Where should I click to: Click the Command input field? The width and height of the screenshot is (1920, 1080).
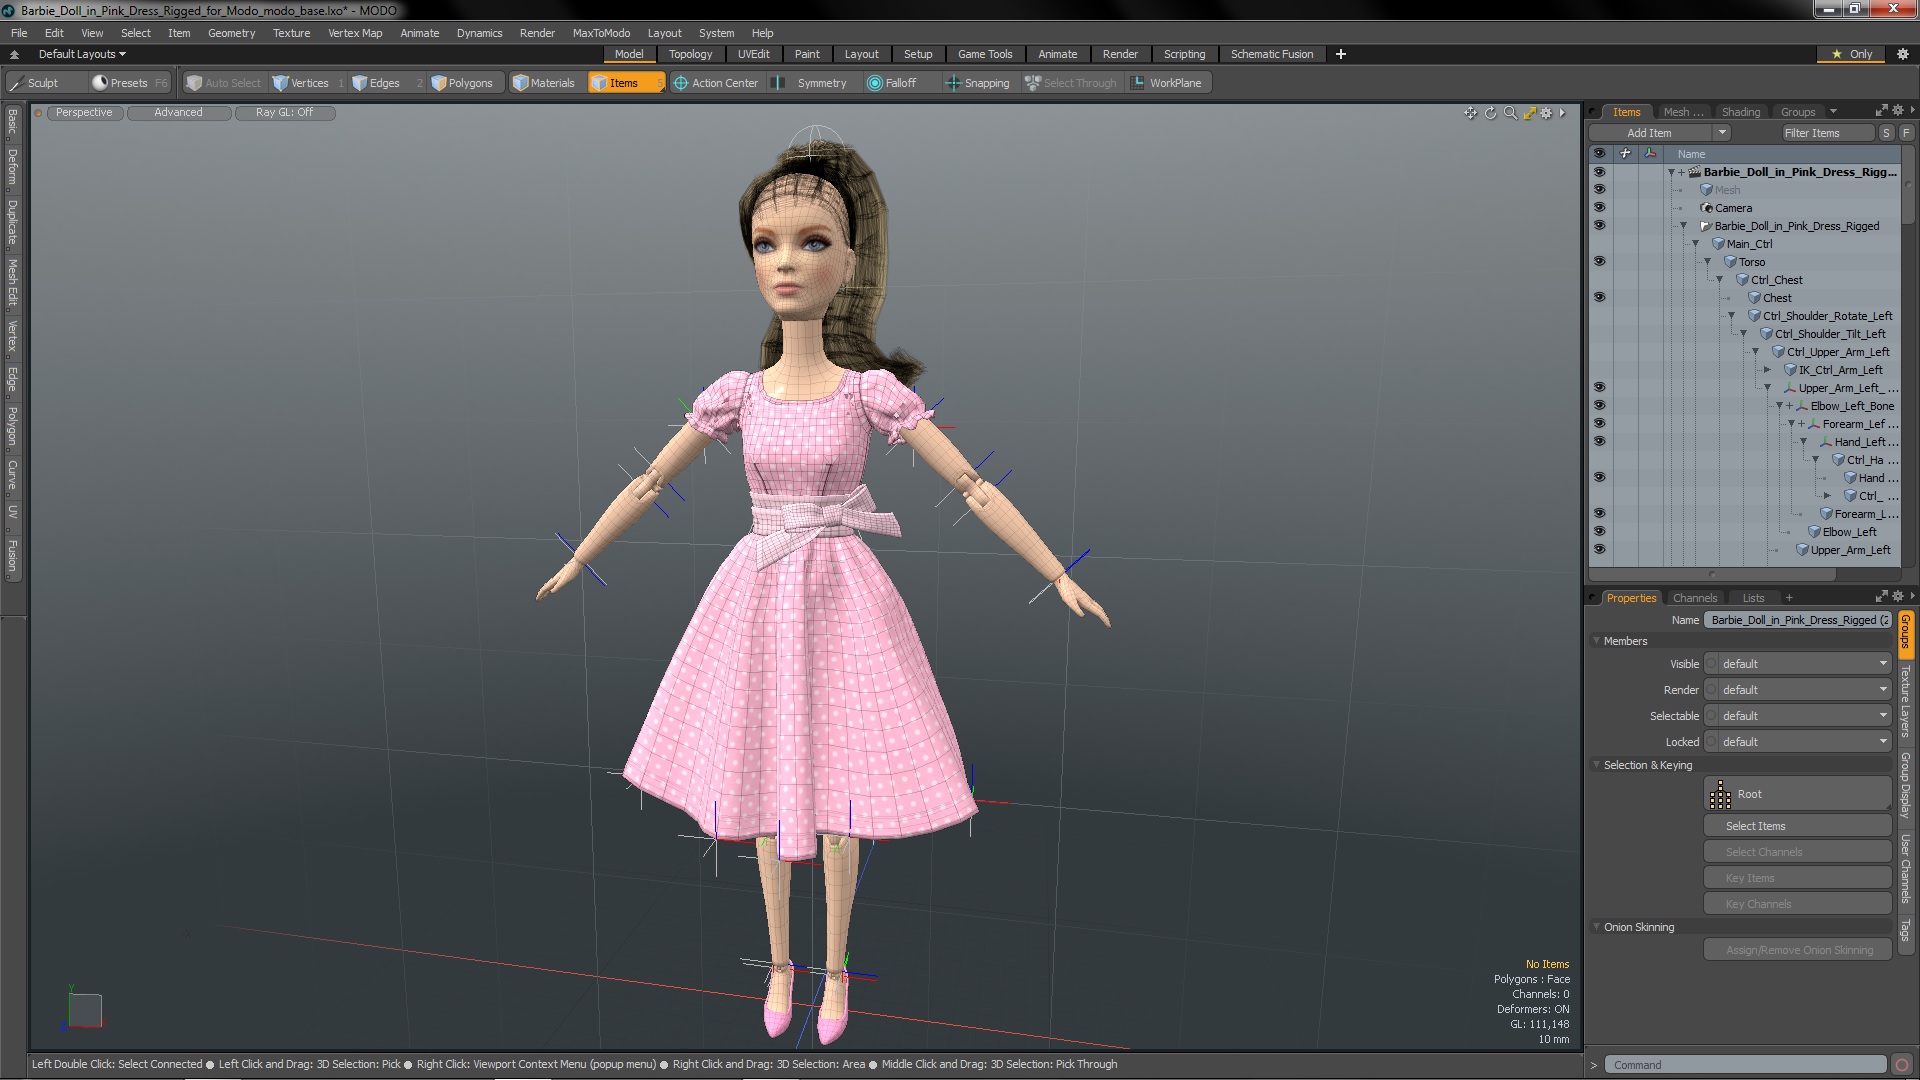pos(1746,1065)
